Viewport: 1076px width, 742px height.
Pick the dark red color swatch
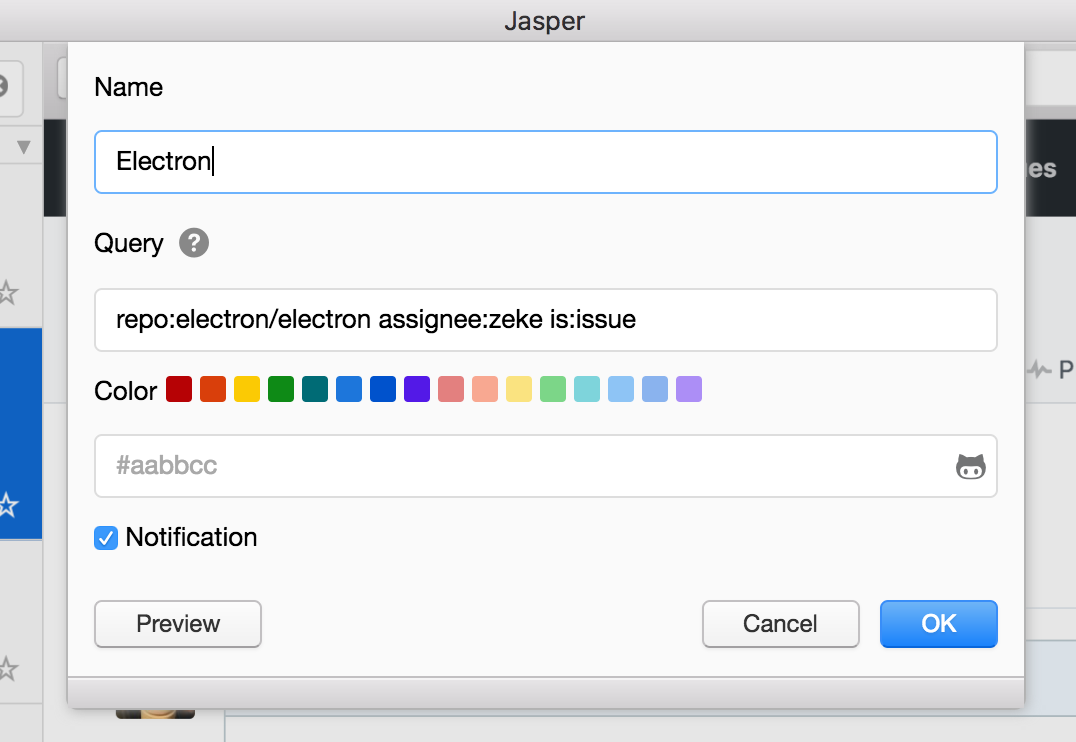click(179, 389)
